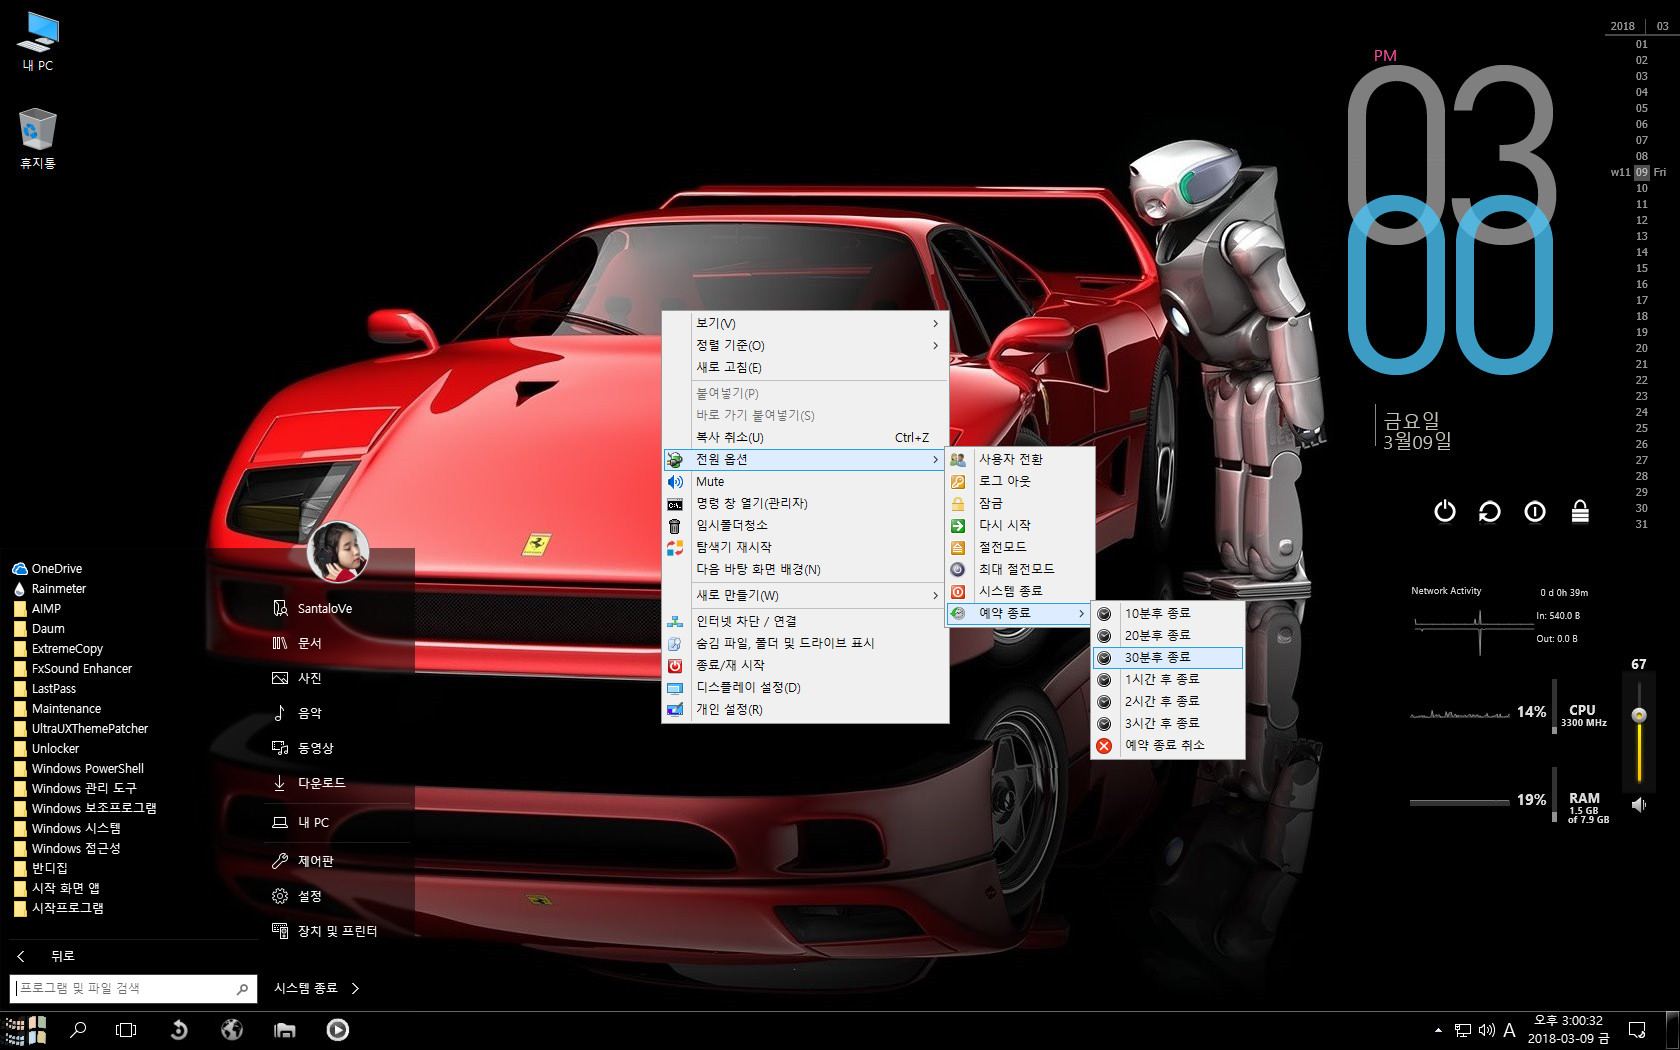Click the Rainmeter sleep circle icon
The height and width of the screenshot is (1050, 1680).
[1535, 511]
